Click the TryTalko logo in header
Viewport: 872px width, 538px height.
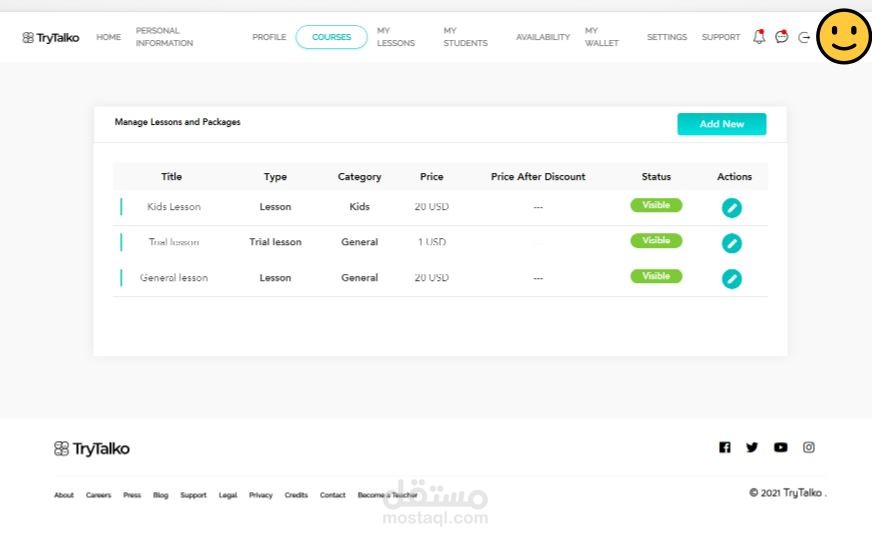[51, 37]
